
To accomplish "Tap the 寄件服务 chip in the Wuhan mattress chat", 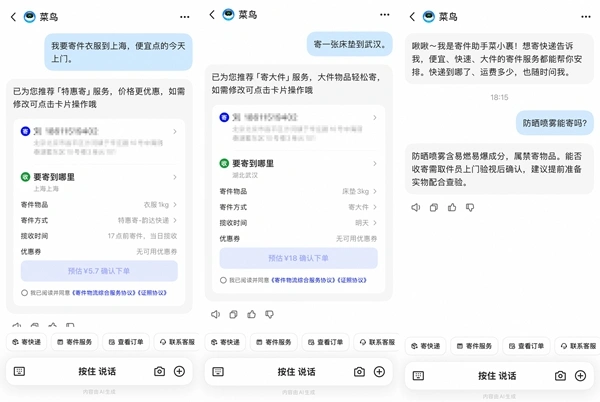I will (x=274, y=342).
